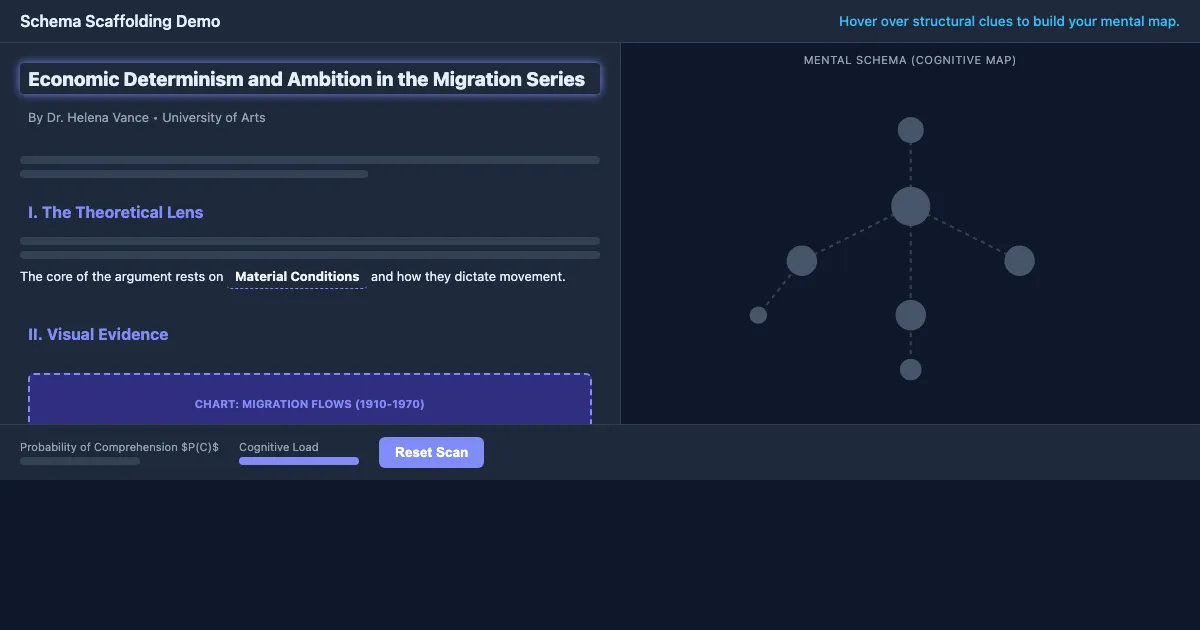The width and height of the screenshot is (1200, 630).
Task: Select the I. The Theoretical Lens heading
Action: click(x=115, y=212)
